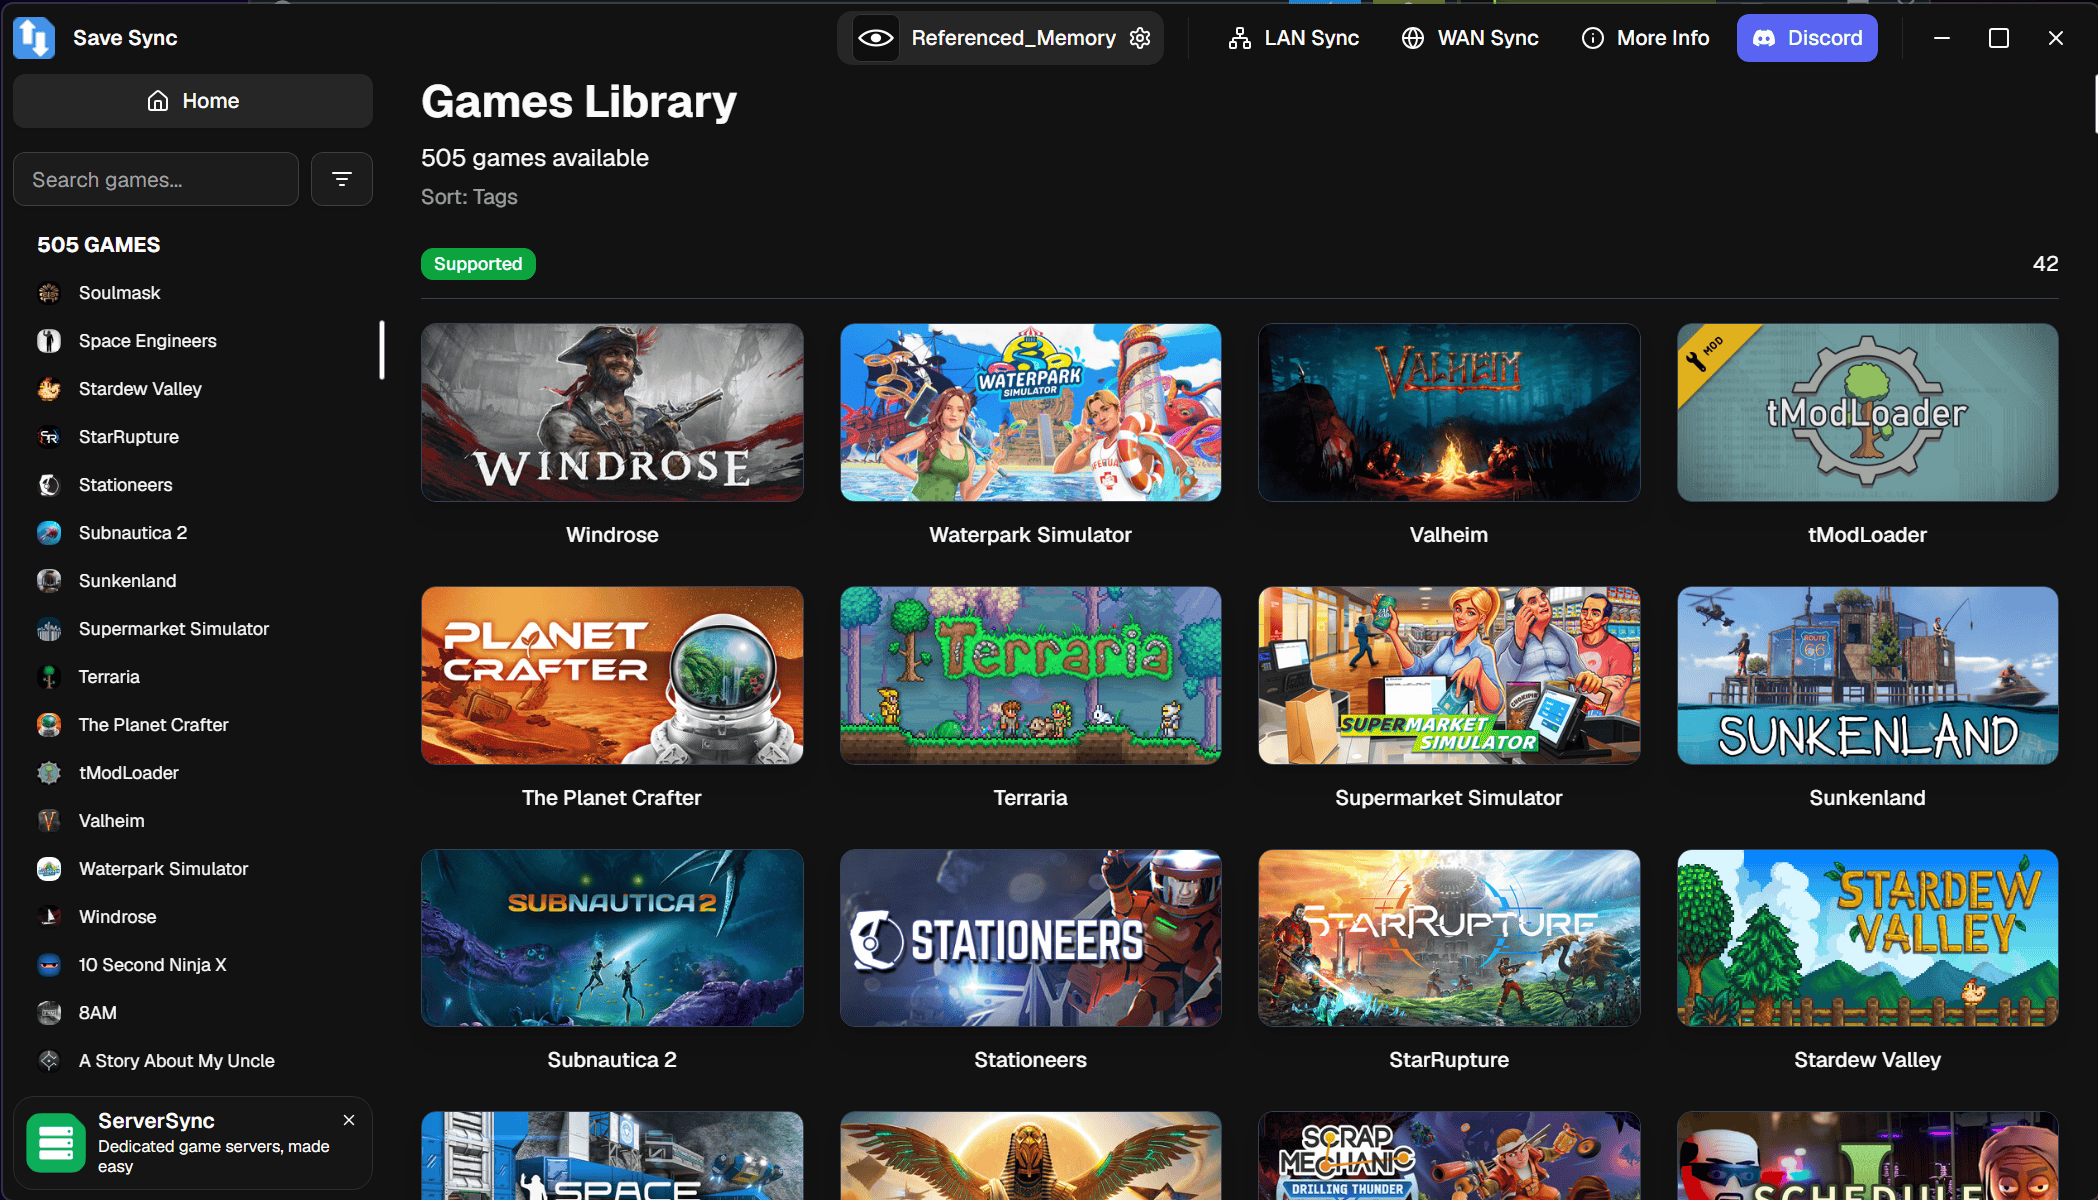Open the Supermarket Simulator game cover
The width and height of the screenshot is (2098, 1200).
click(1449, 675)
